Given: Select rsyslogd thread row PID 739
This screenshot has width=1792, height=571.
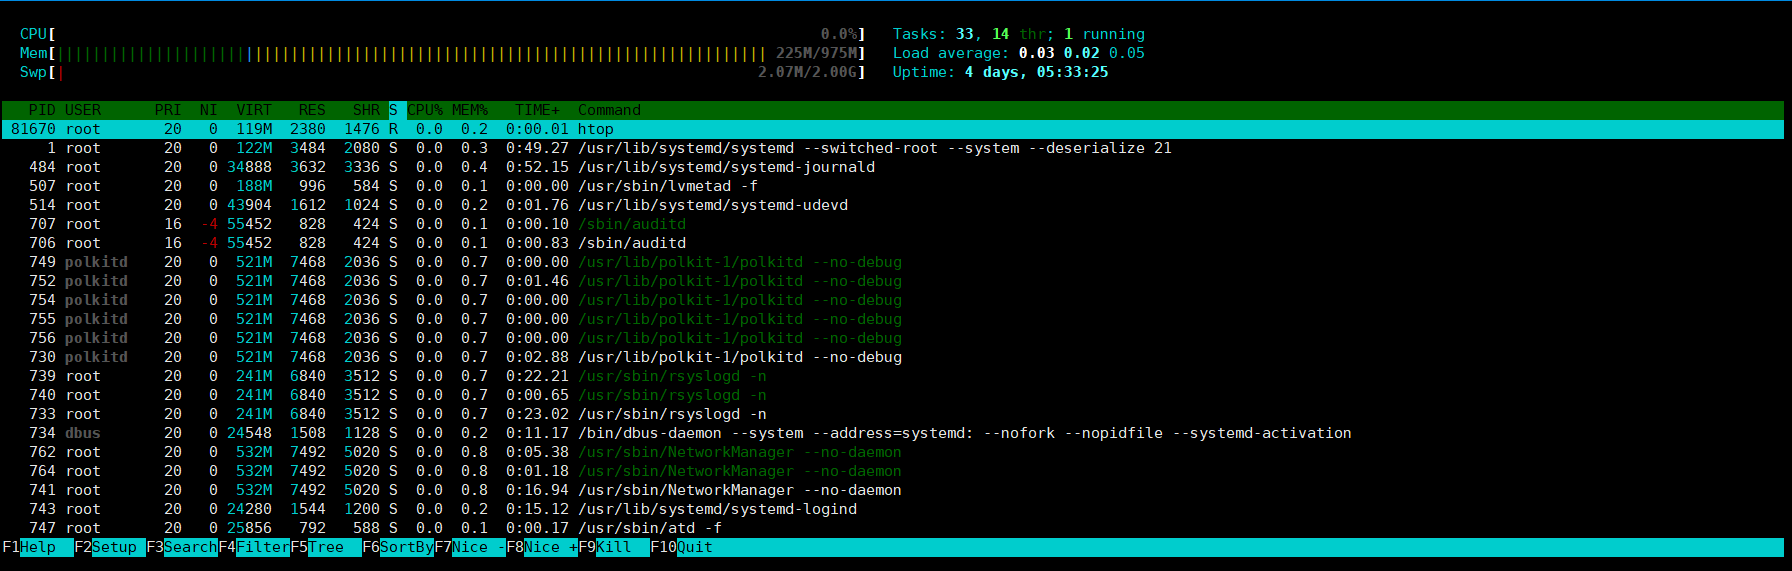Looking at the screenshot, I should click(893, 376).
